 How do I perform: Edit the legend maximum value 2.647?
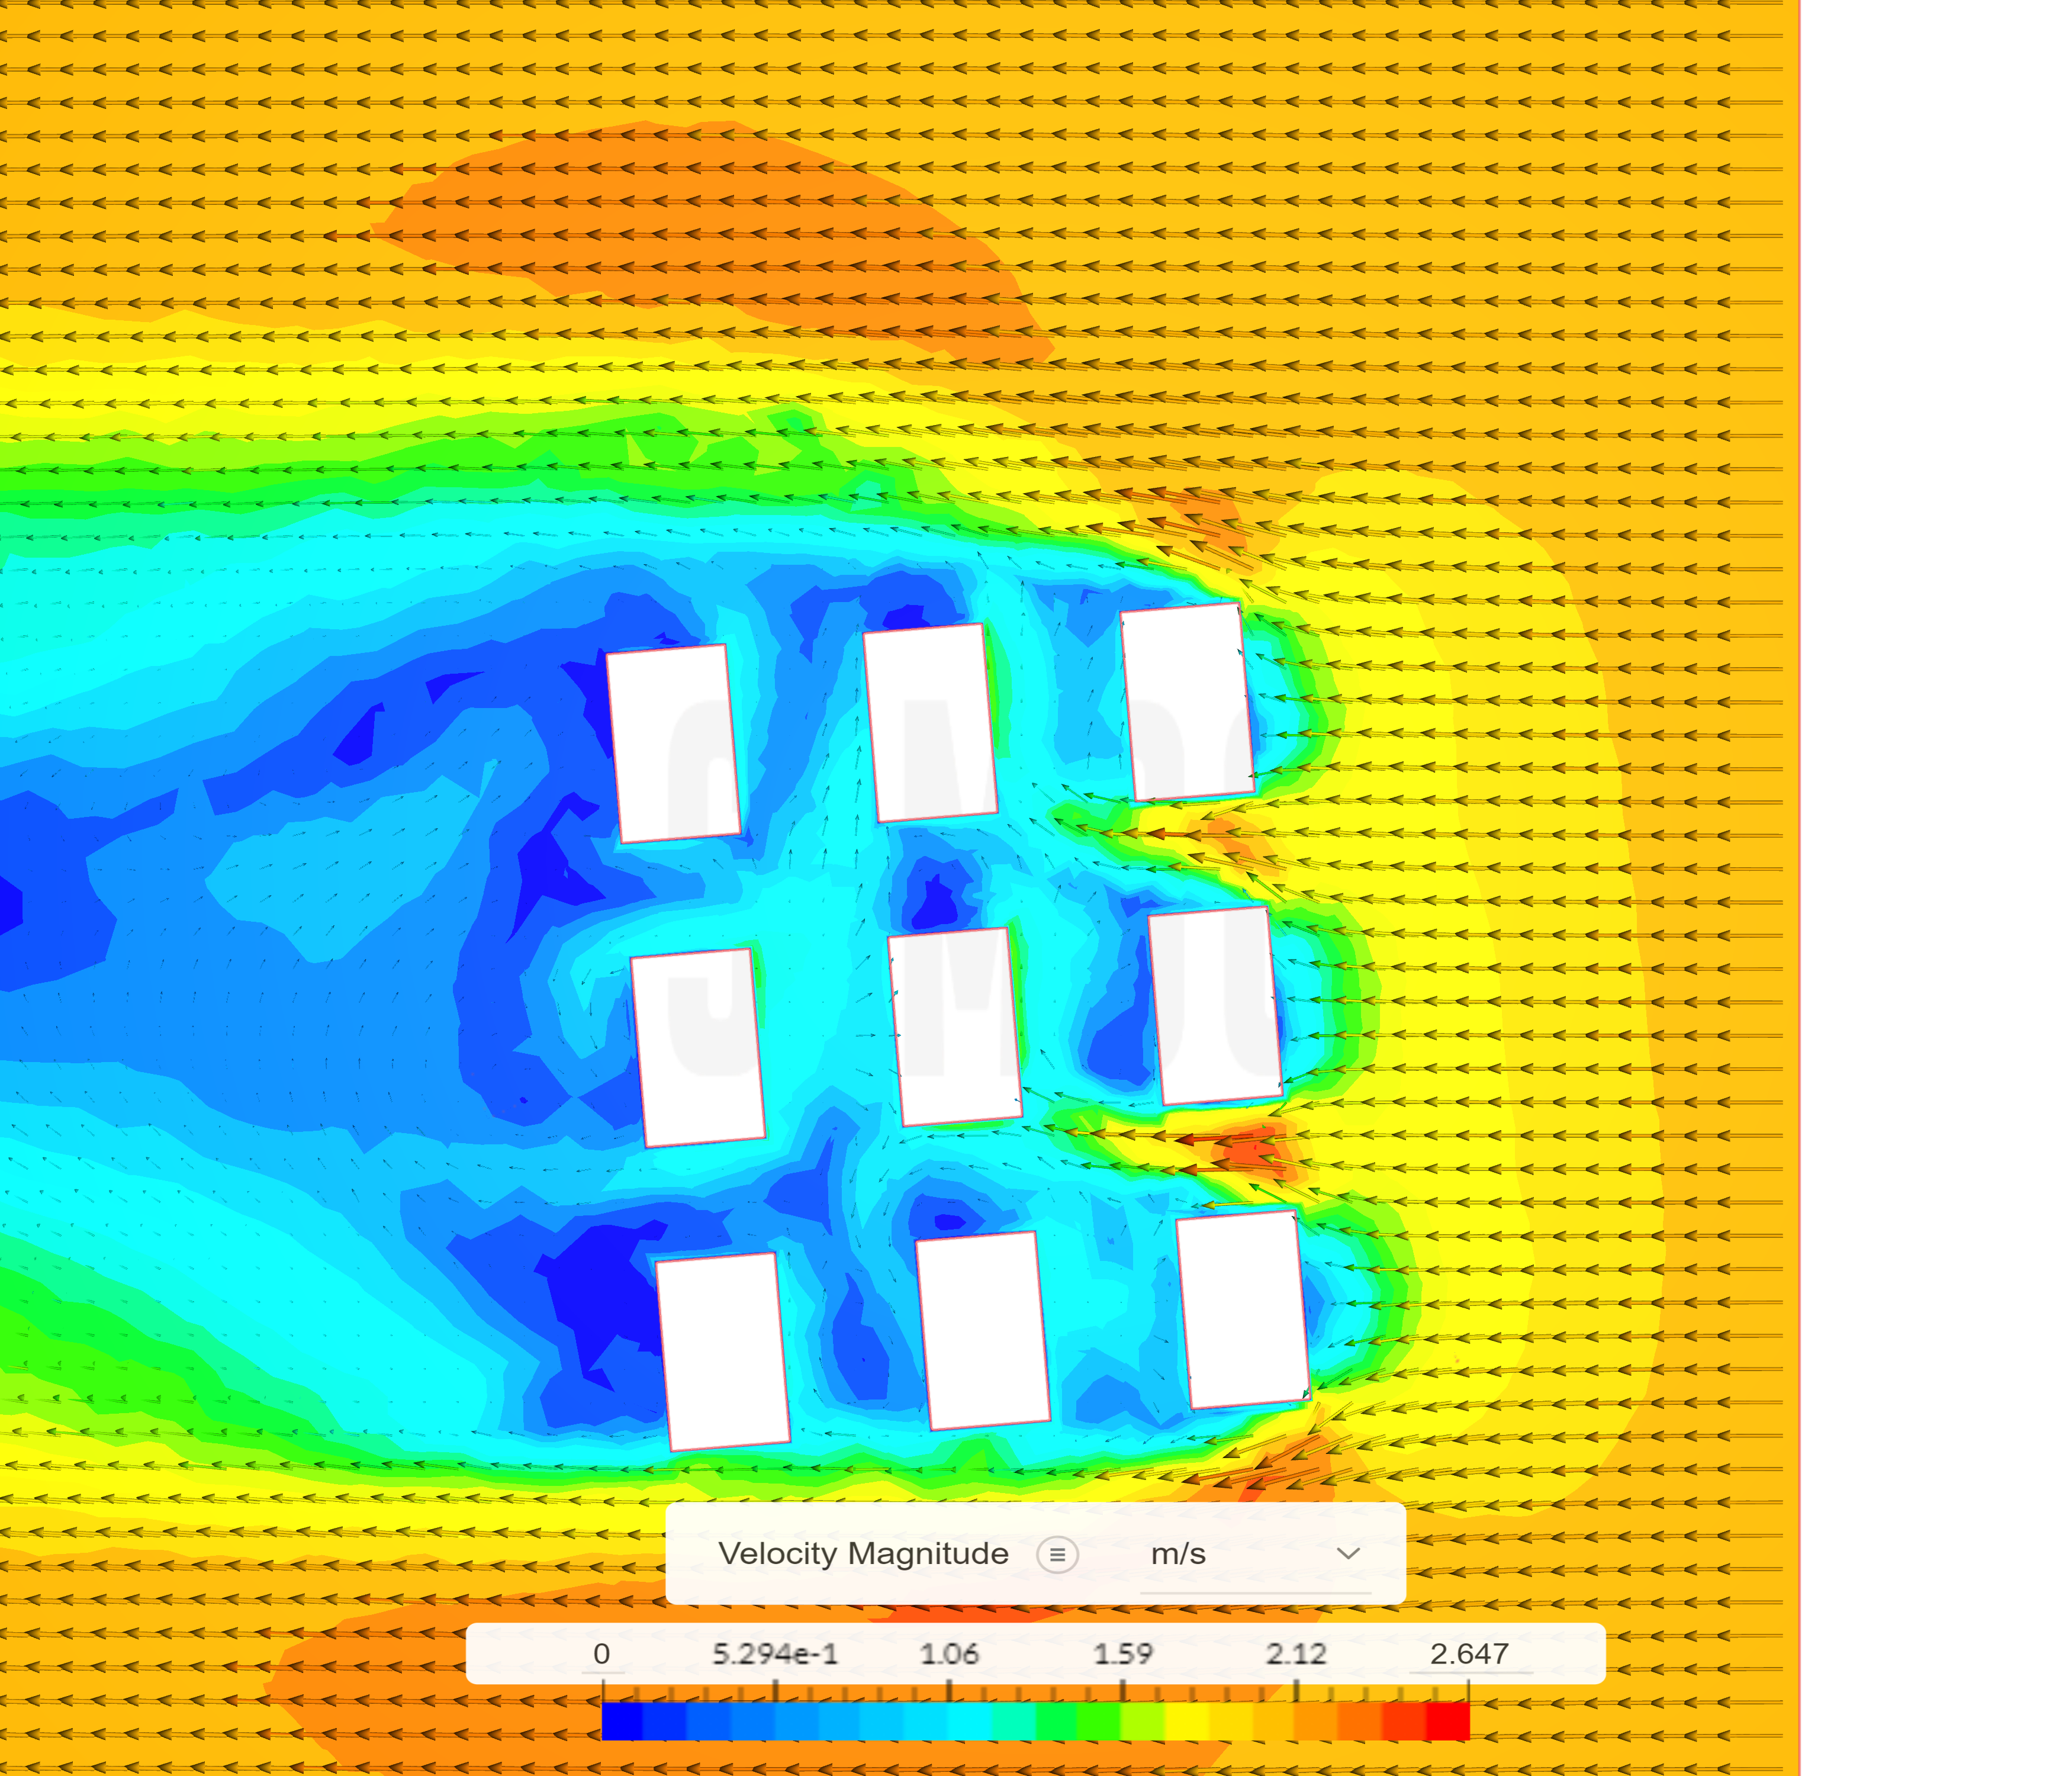(1469, 1654)
